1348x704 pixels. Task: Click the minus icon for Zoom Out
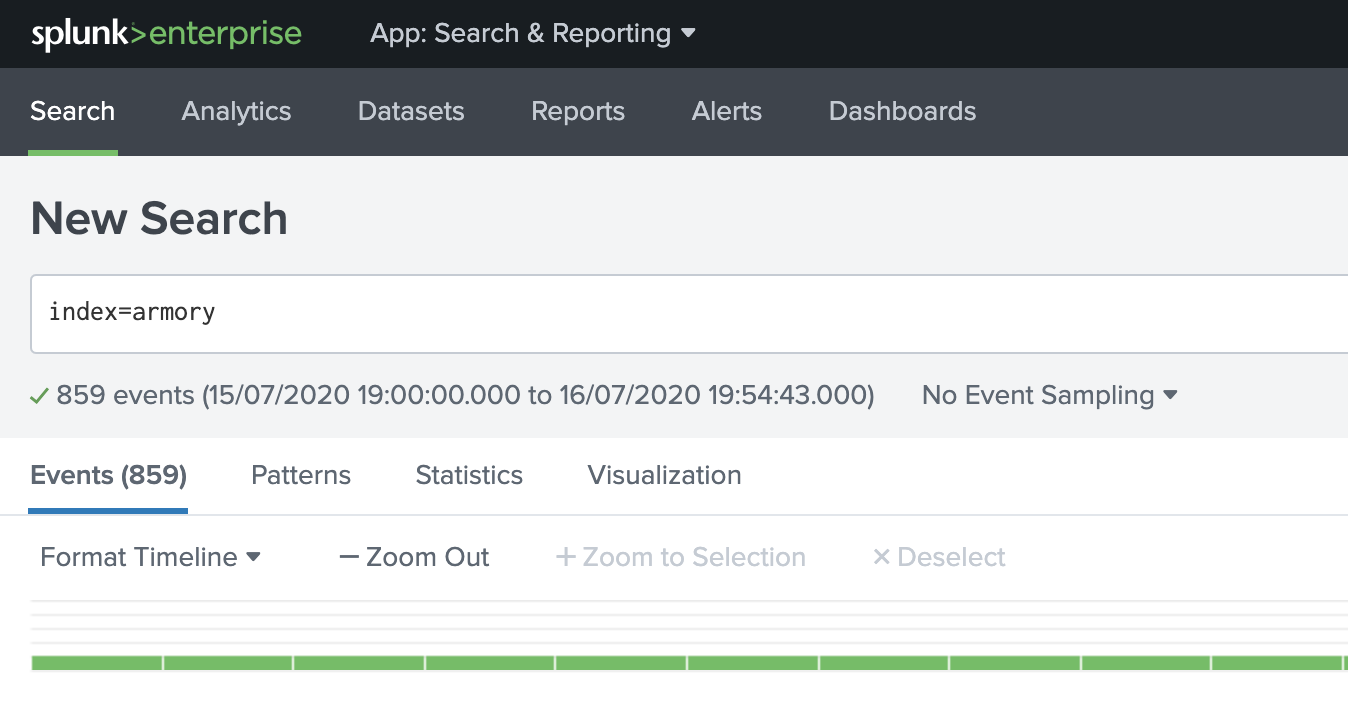[x=349, y=557]
